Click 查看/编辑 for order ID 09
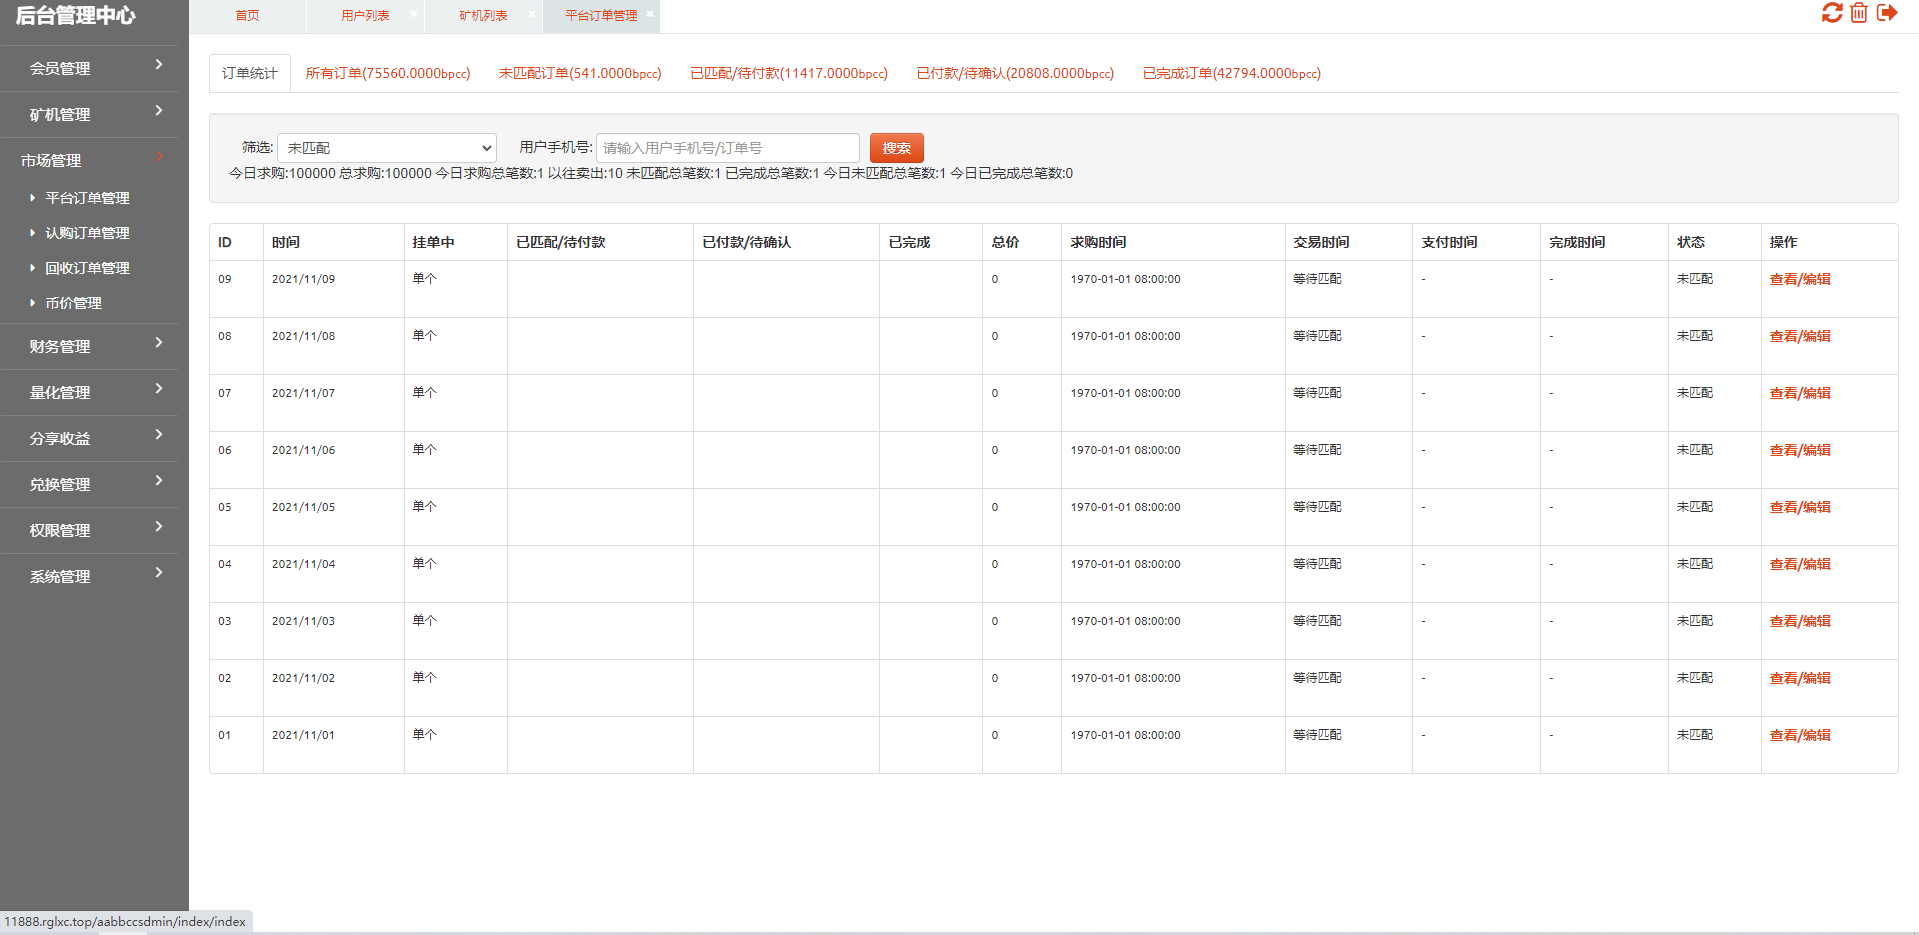 (x=1799, y=279)
